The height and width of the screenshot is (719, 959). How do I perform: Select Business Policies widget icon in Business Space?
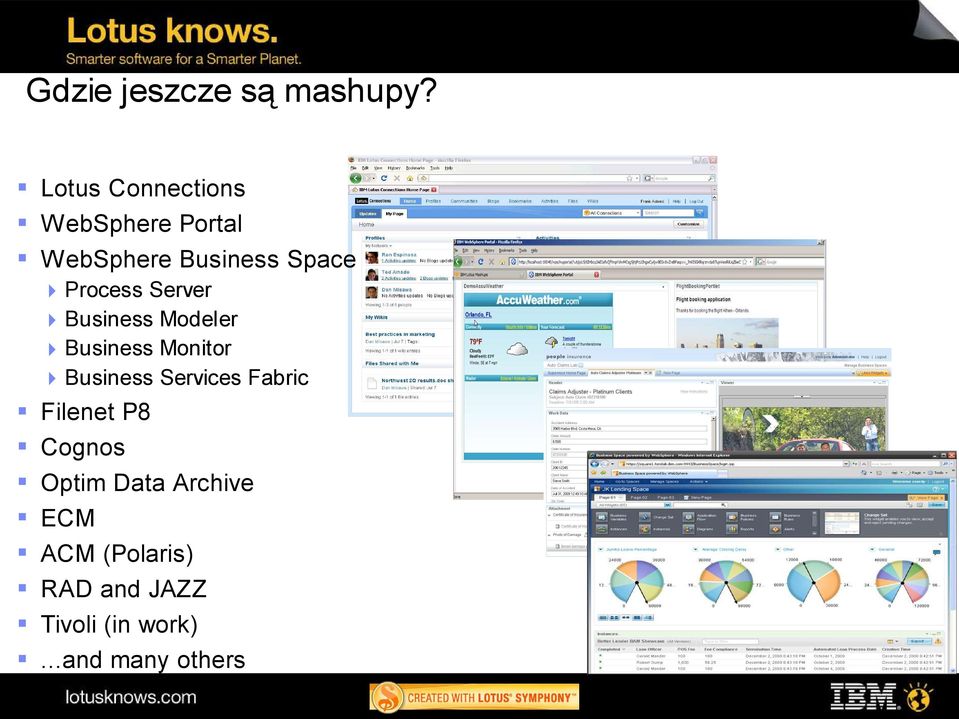pyautogui.click(x=732, y=517)
